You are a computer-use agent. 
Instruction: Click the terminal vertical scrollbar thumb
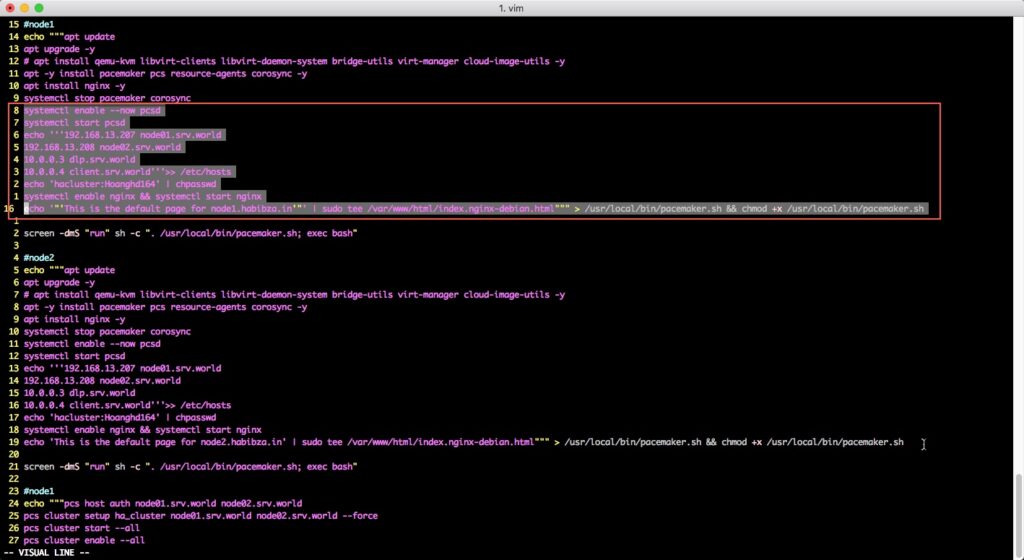pos(1019,516)
